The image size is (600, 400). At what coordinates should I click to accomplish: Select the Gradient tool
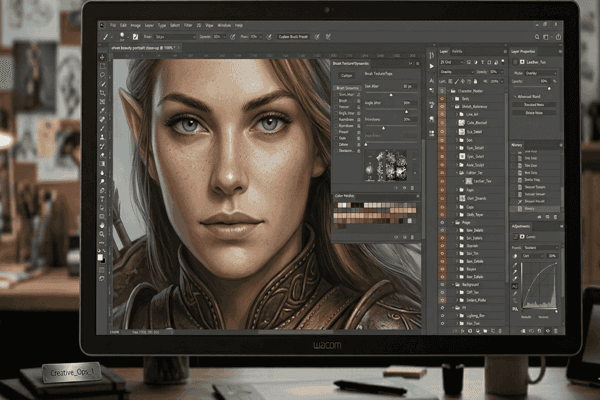pos(103,164)
